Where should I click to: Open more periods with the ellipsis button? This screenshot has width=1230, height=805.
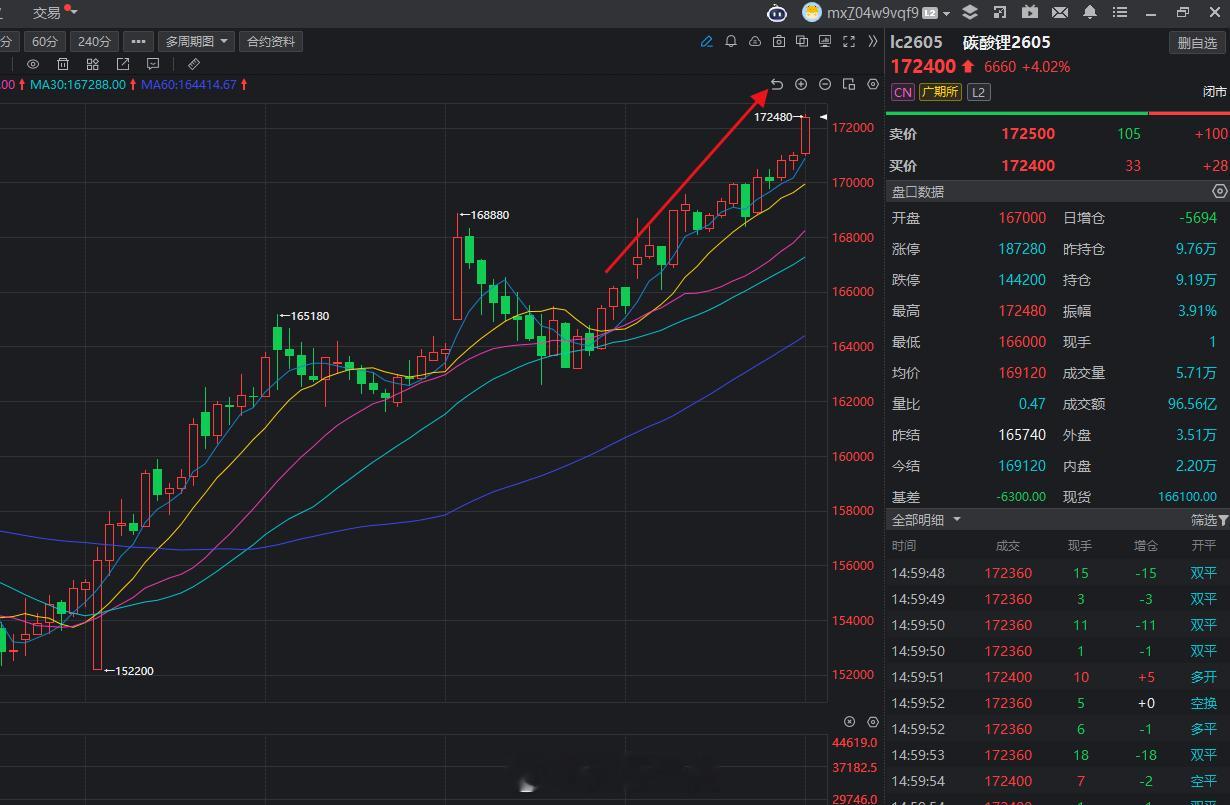[x=138, y=41]
